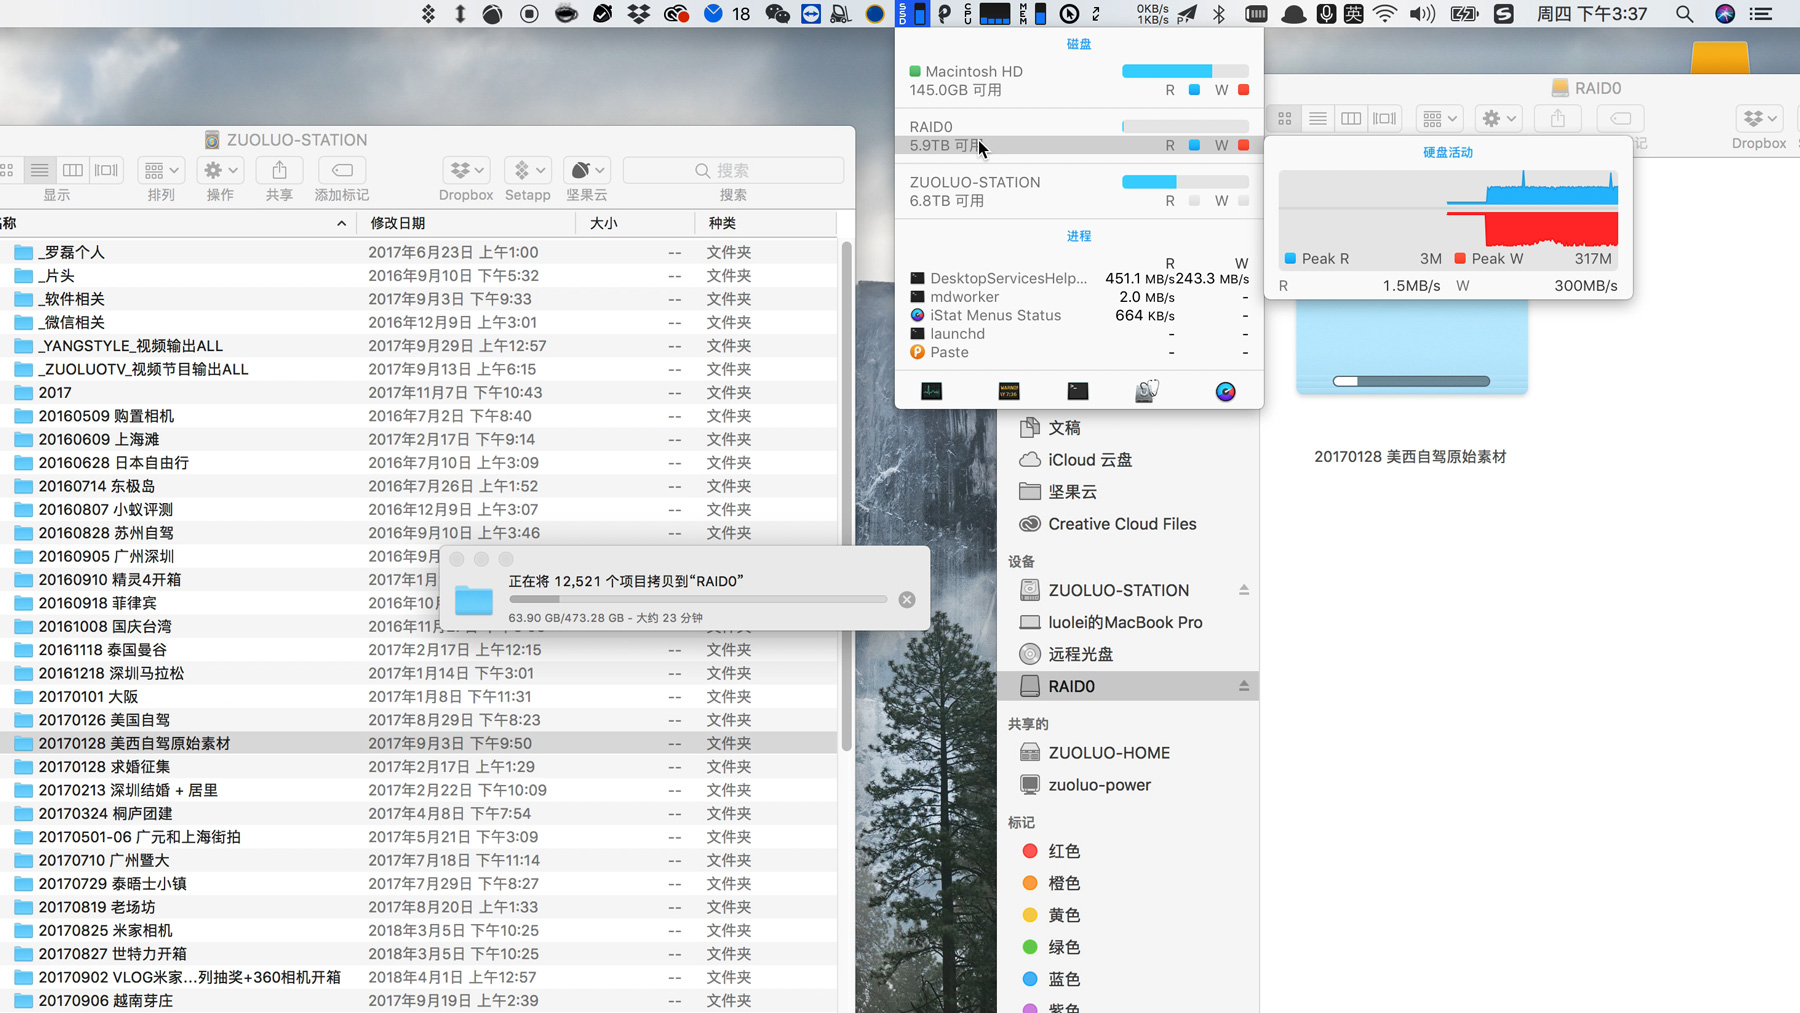
Task: Switch RAID0 window to icon view
Action: pos(1285,119)
